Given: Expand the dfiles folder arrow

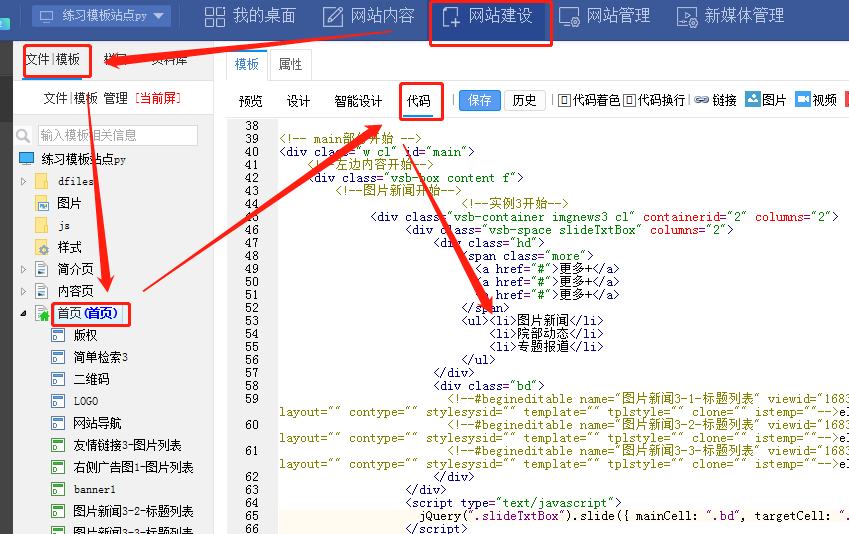Looking at the screenshot, I should point(24,181).
